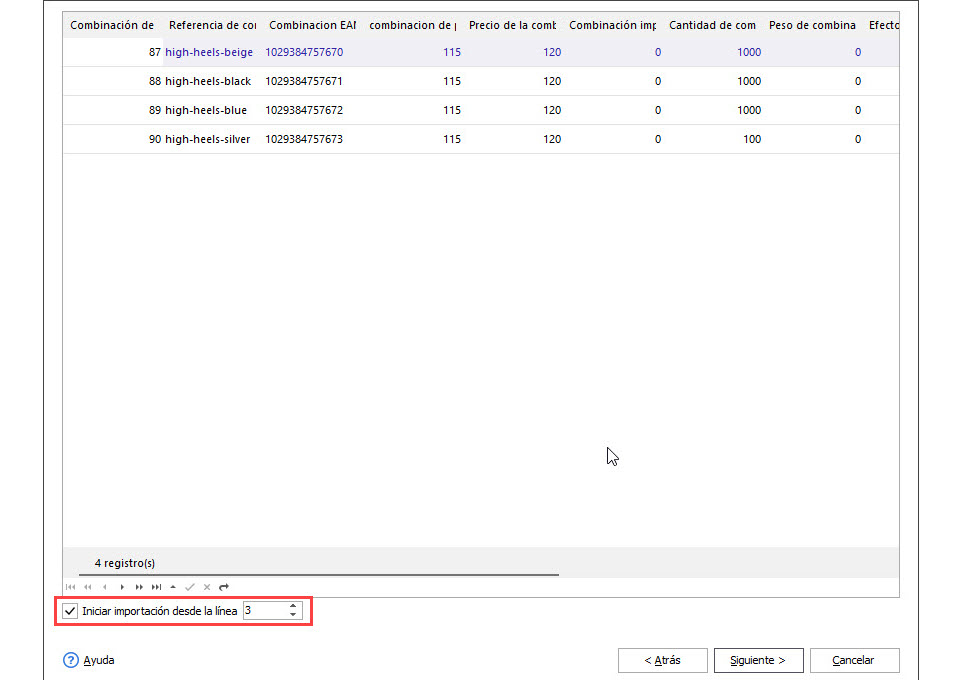
Task: Click the Precio de la comb column header
Action: (513, 25)
